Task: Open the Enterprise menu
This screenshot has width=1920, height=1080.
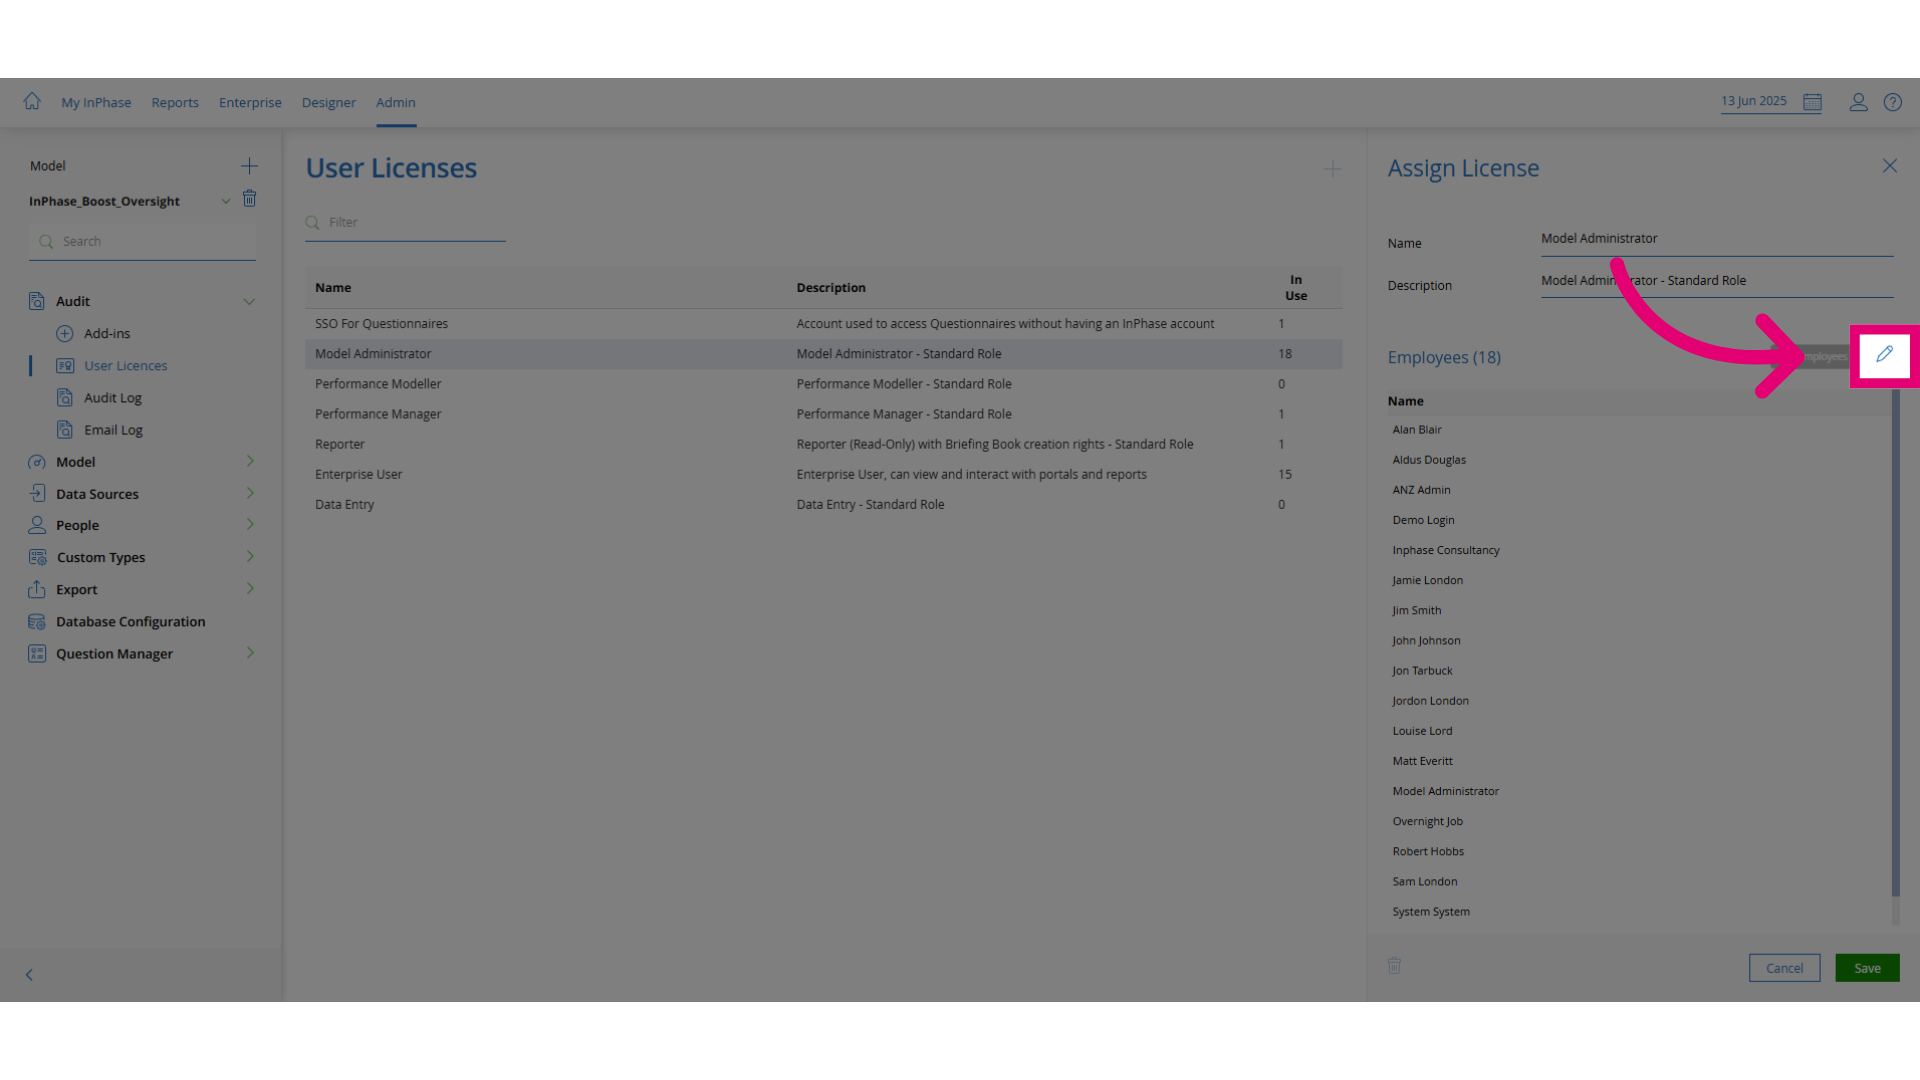Action: click(x=250, y=102)
